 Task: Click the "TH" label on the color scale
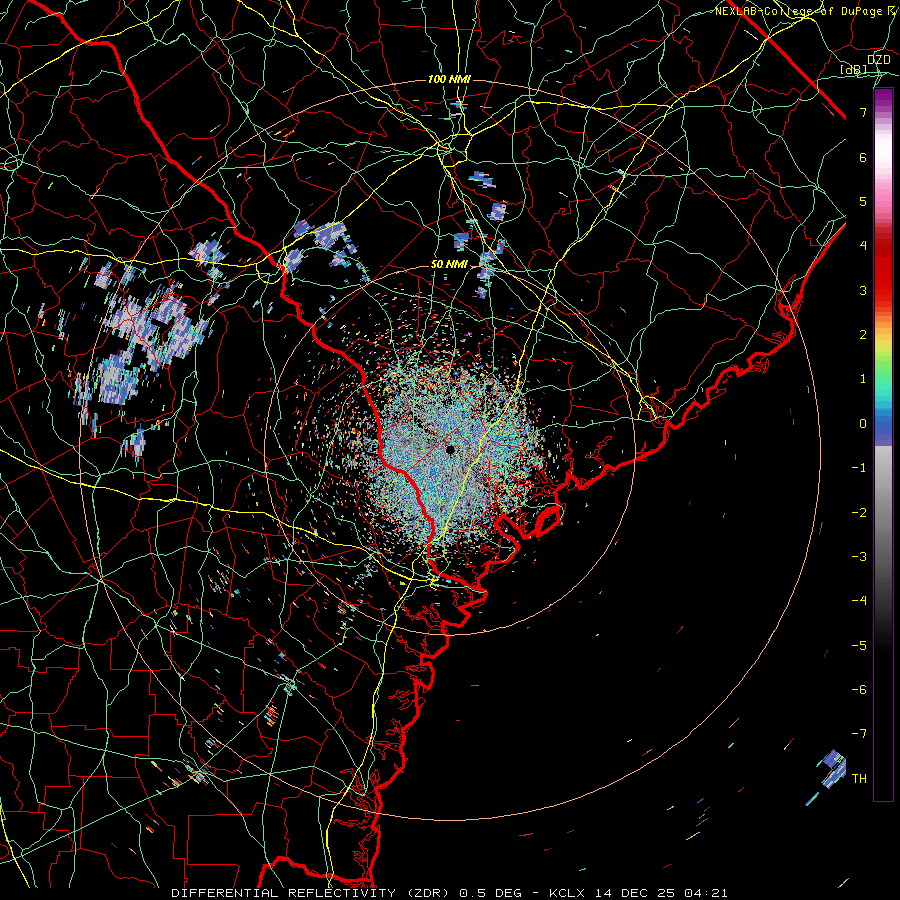click(x=859, y=779)
